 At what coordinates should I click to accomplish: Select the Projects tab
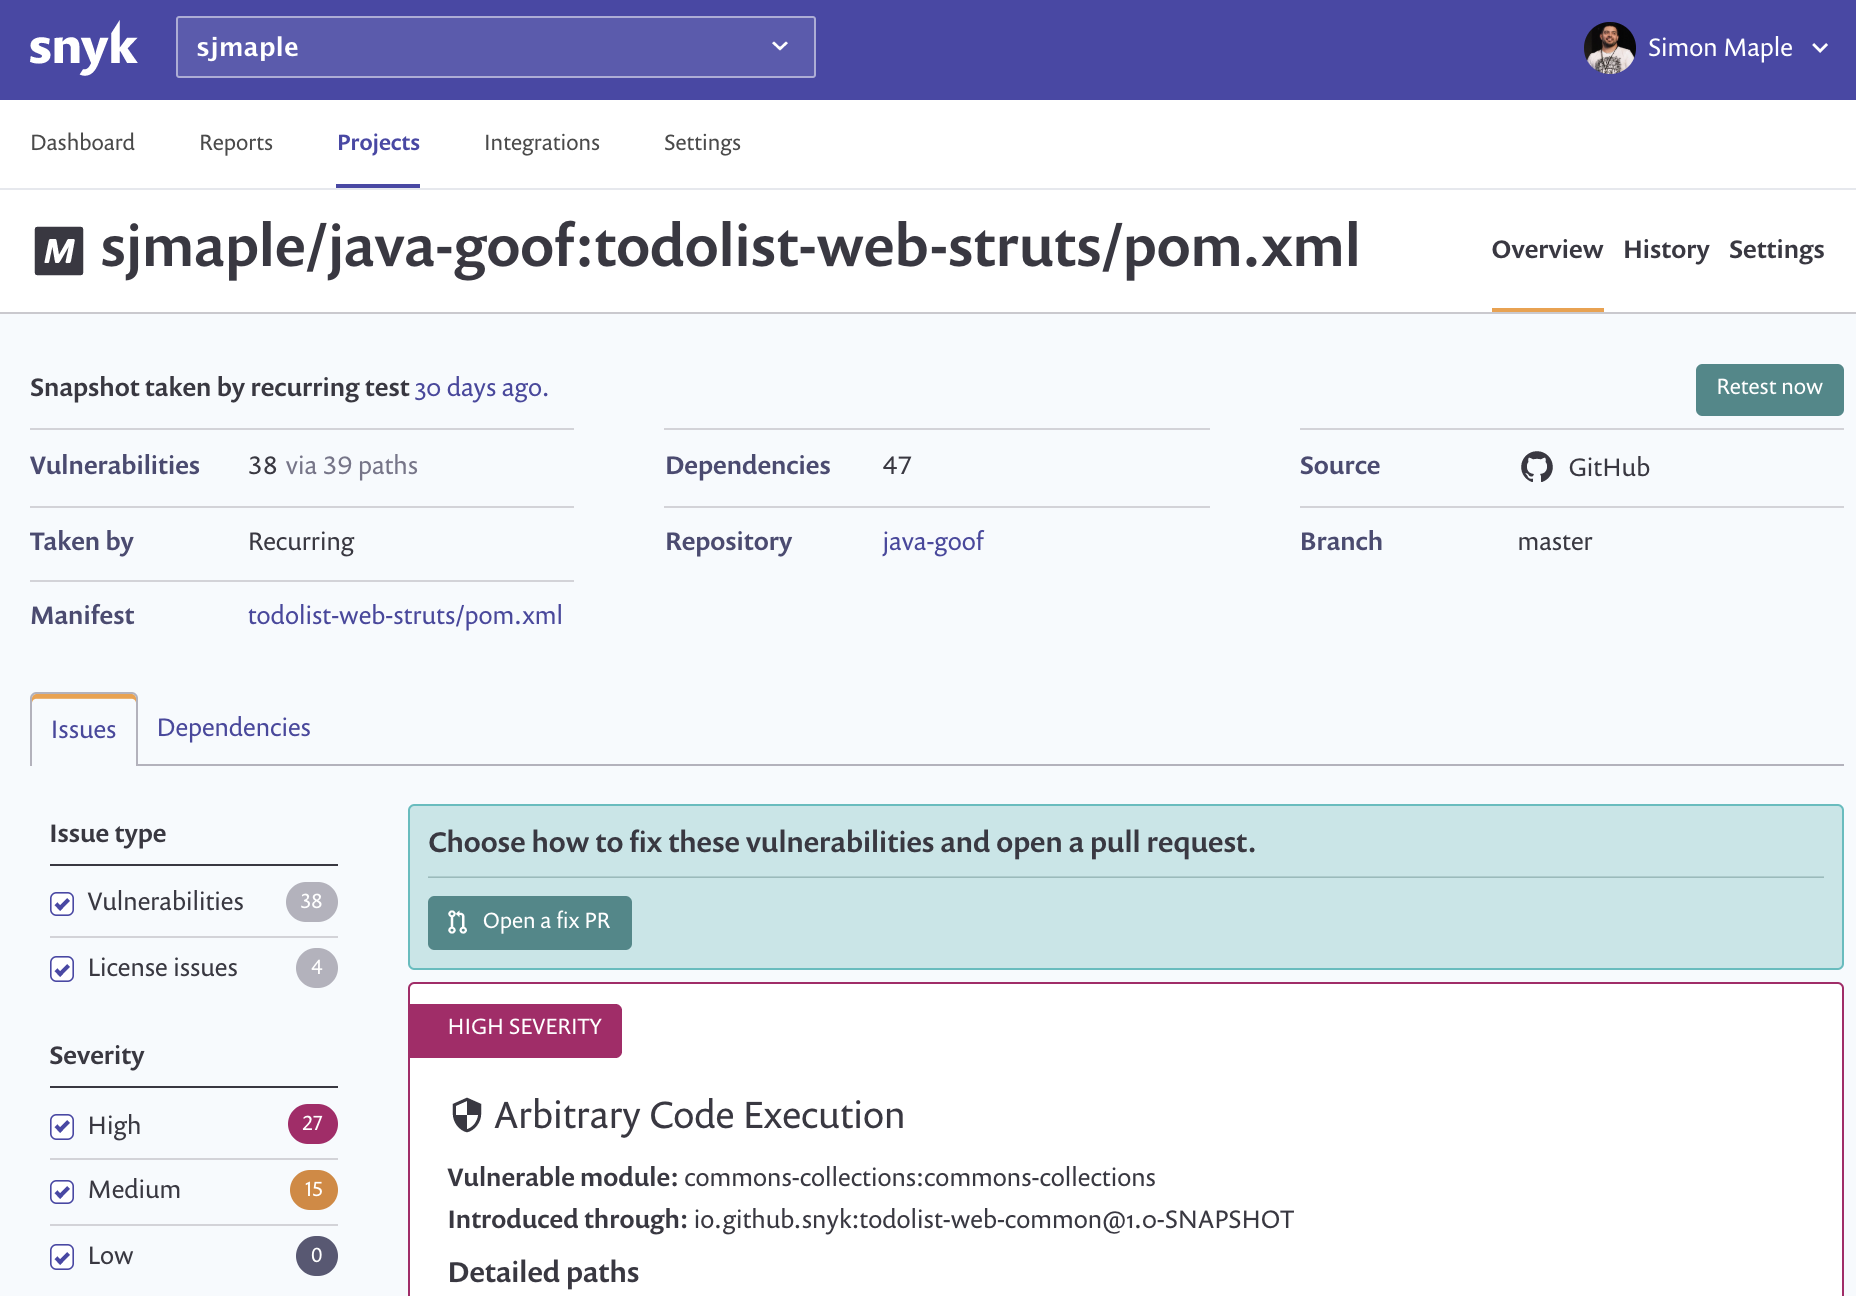(378, 143)
